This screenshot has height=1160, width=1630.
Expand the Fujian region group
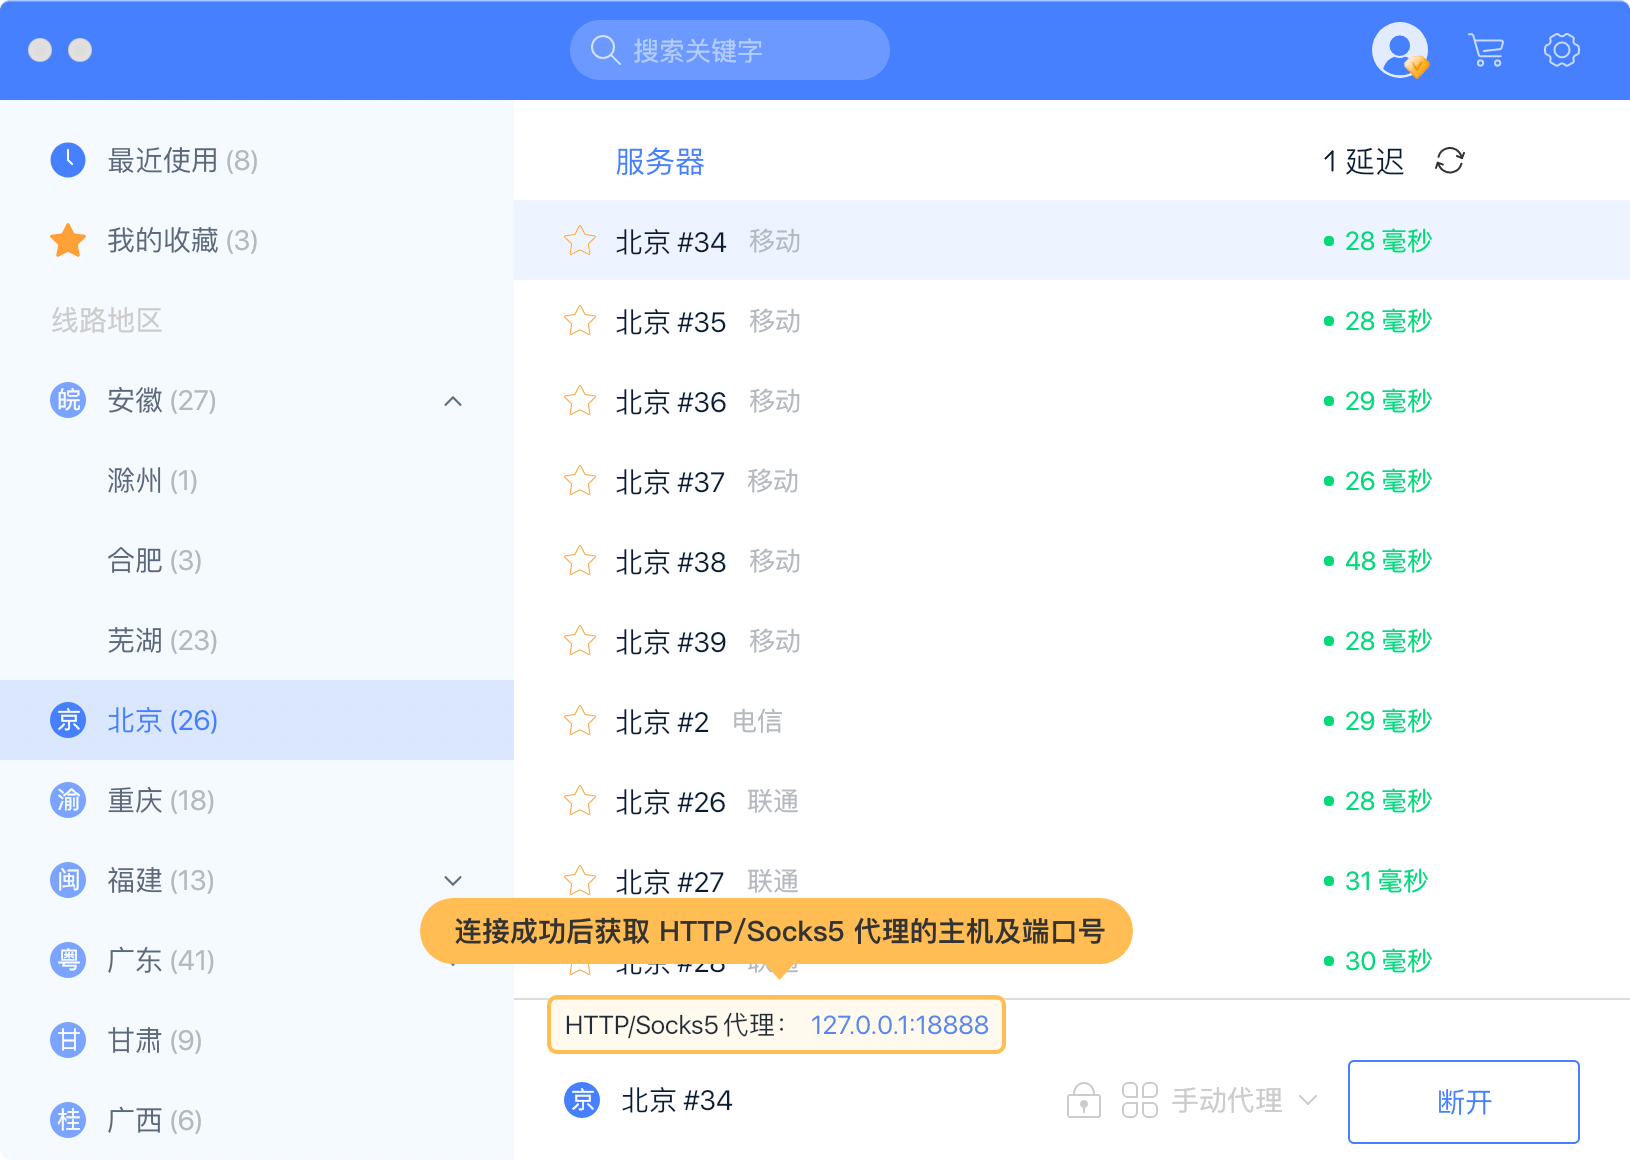453,881
